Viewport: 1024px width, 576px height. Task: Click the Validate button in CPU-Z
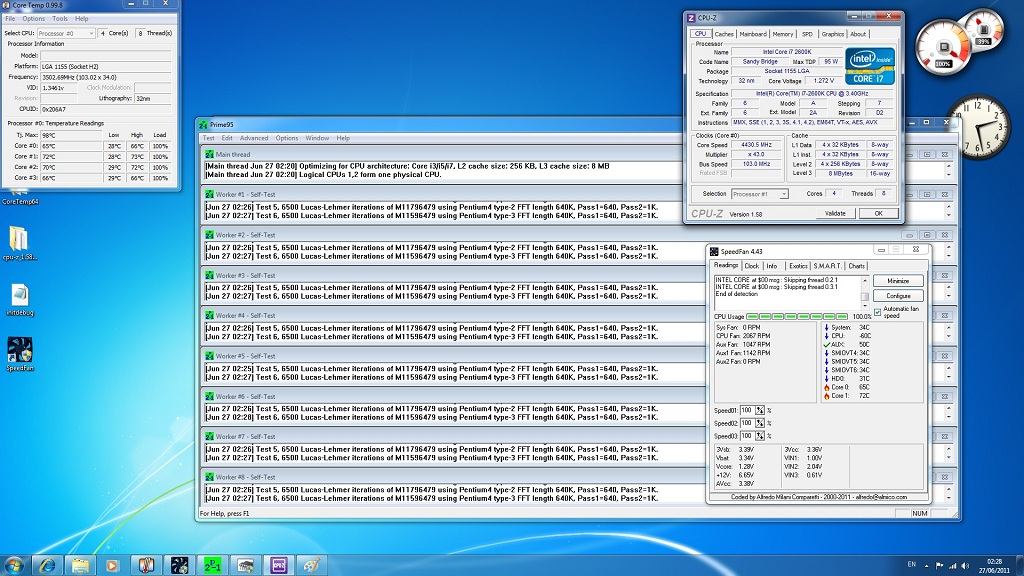tap(833, 213)
